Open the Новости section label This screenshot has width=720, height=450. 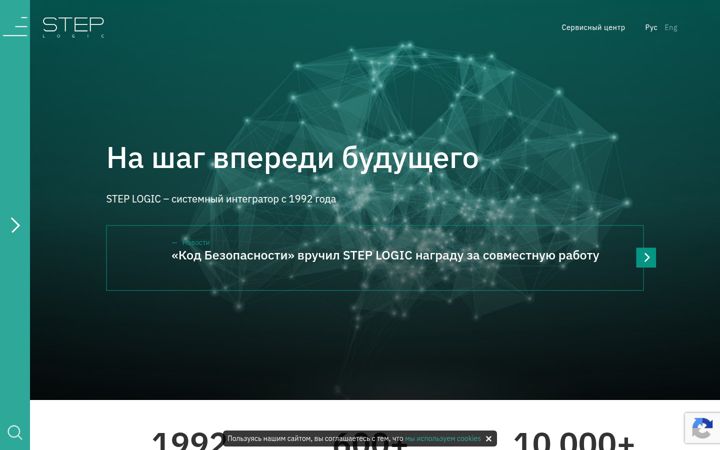coord(196,242)
